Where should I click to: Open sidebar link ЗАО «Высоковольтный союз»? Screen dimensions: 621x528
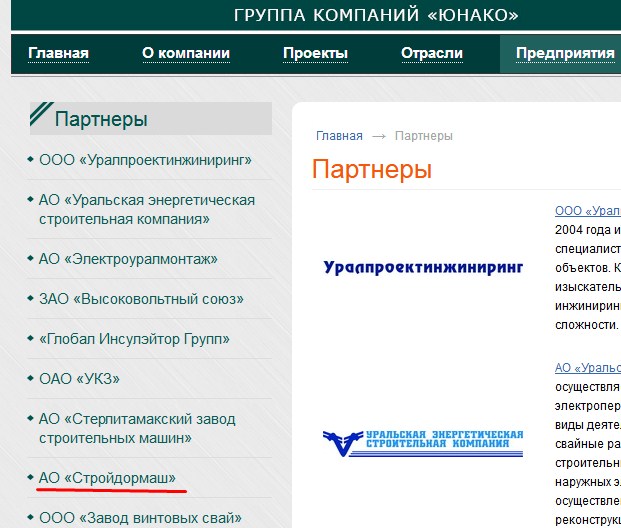[141, 299]
